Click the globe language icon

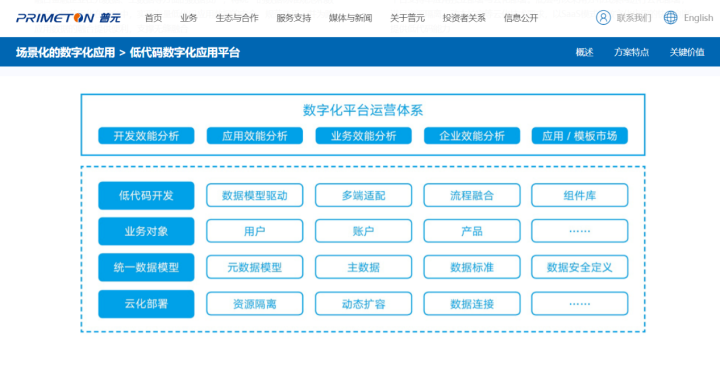(x=670, y=18)
